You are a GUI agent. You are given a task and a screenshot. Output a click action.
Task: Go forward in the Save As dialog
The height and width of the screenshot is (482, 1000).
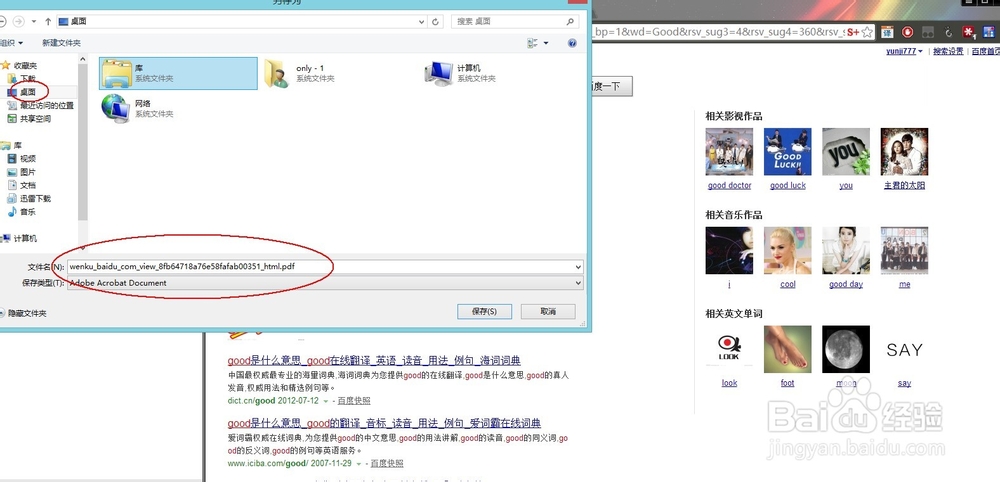coord(18,22)
